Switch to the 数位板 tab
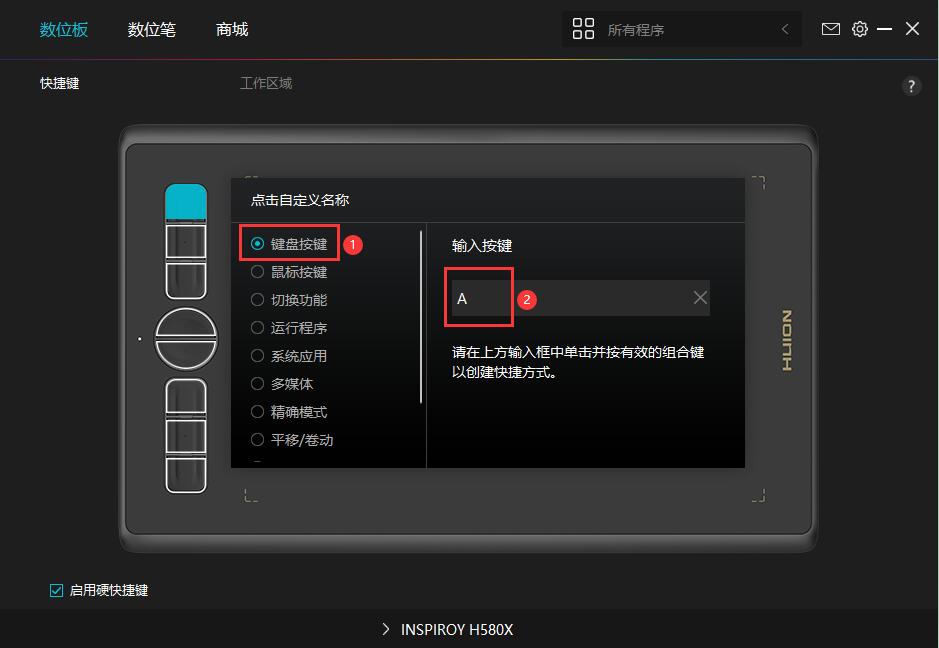939x648 pixels. (x=63, y=29)
